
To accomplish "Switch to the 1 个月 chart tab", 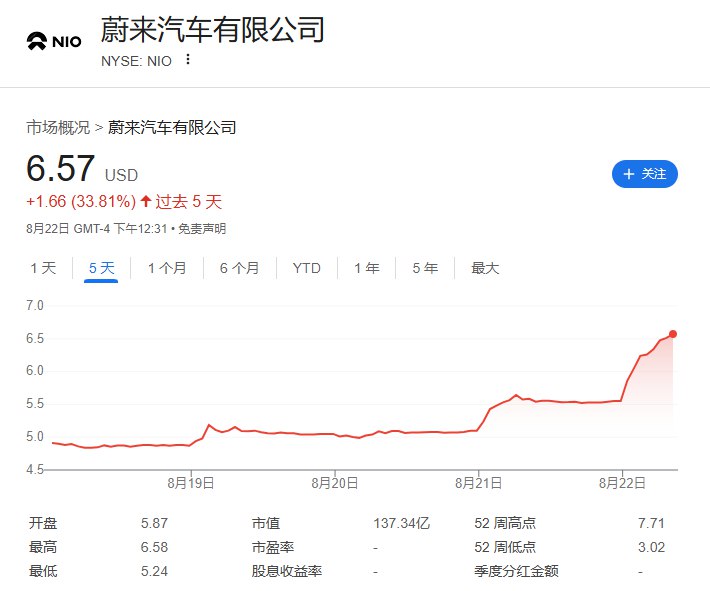I will coord(167,268).
